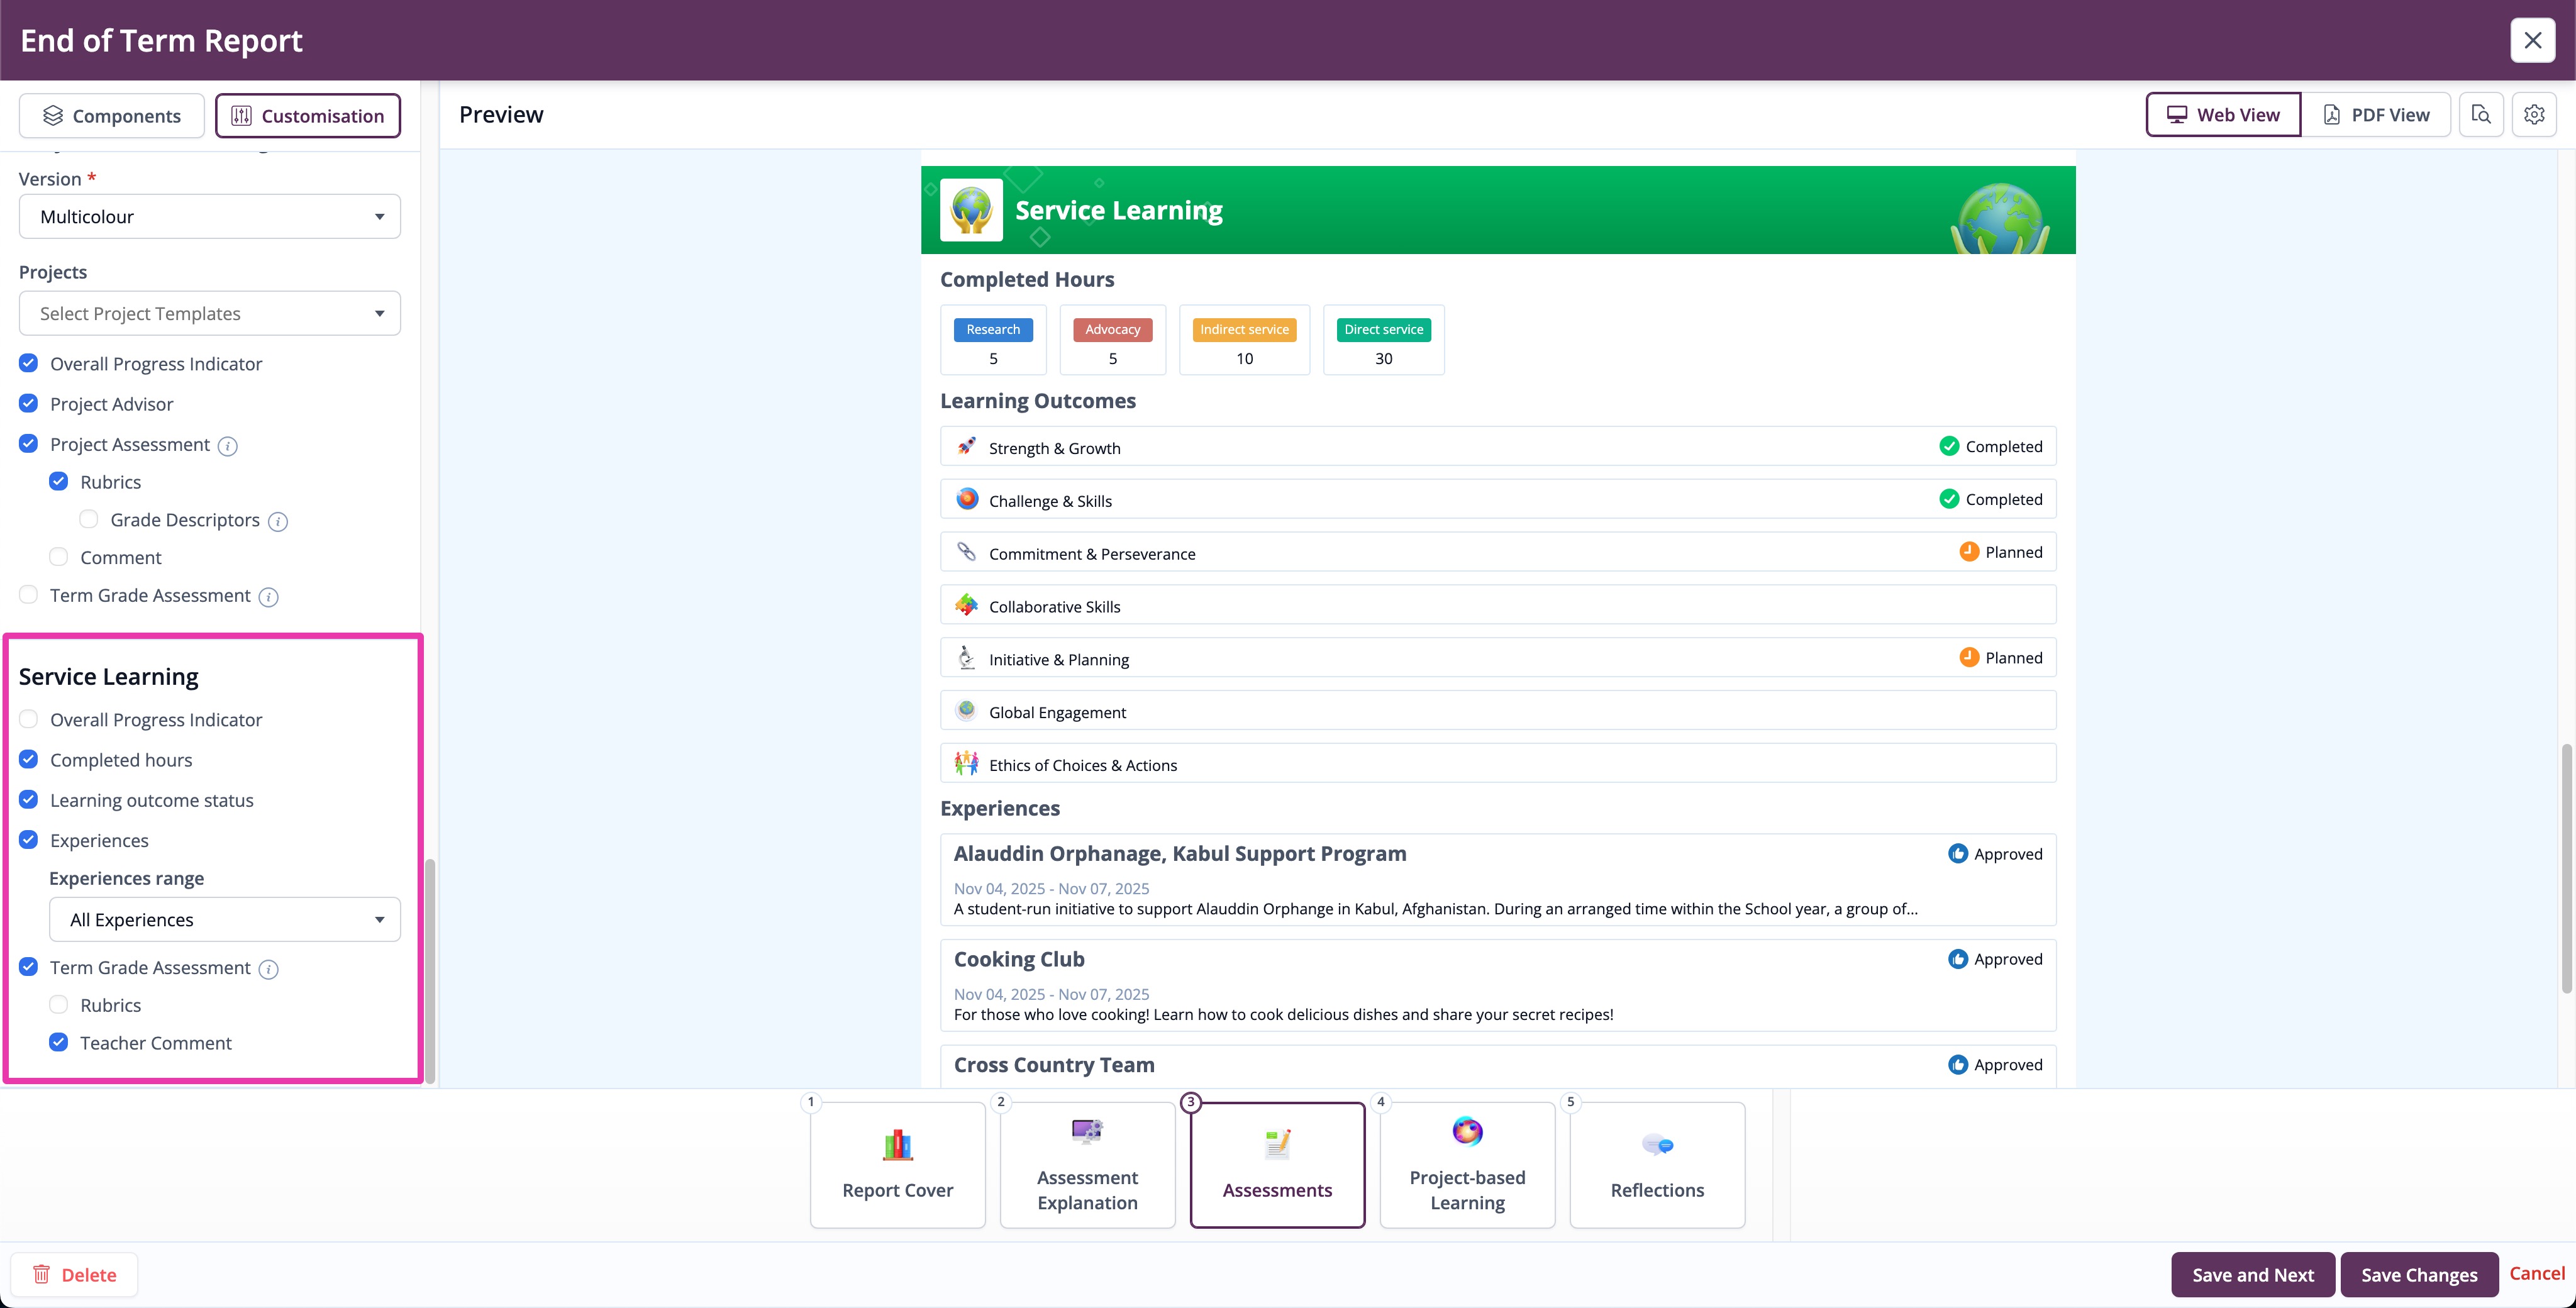Click the document search preview icon
The image size is (2576, 1308).
pos(2480,115)
